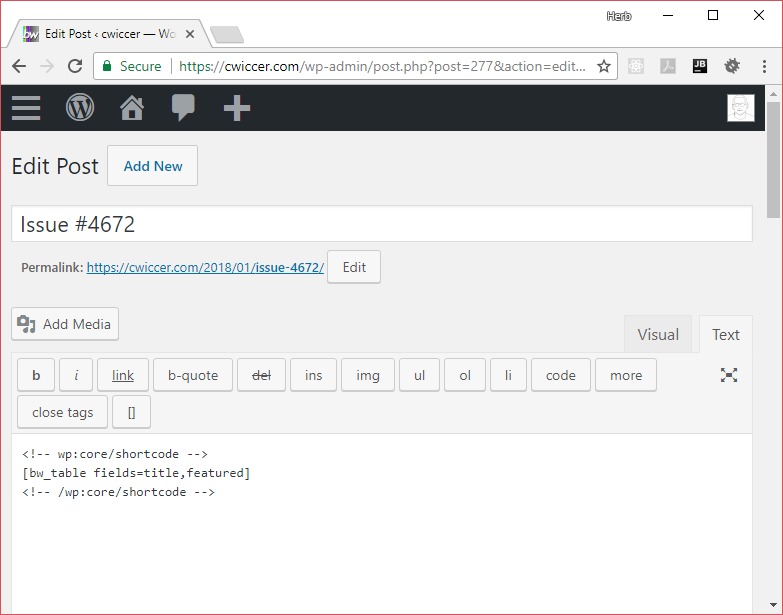This screenshot has width=783, height=615.
Task: Click the Secure padlock site info
Action: [x=132, y=66]
